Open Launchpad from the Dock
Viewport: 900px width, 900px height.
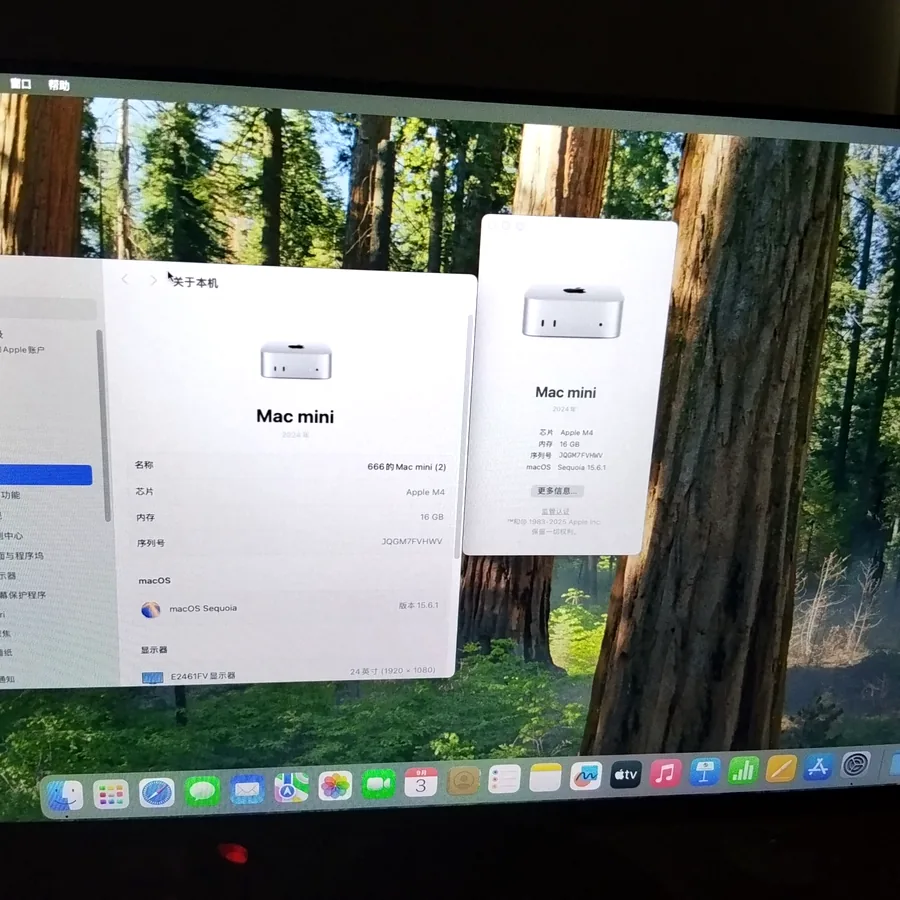pyautogui.click(x=111, y=795)
